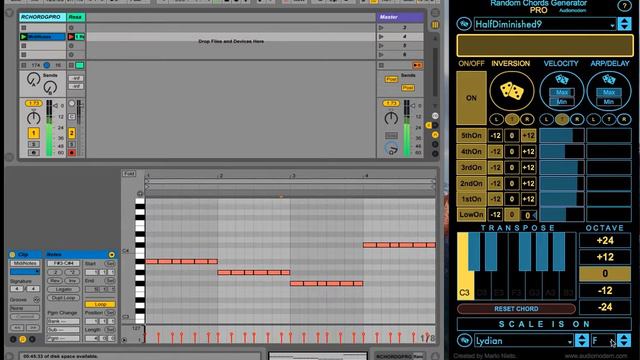Click the Groove hot-swap icon

[x=36, y=300]
